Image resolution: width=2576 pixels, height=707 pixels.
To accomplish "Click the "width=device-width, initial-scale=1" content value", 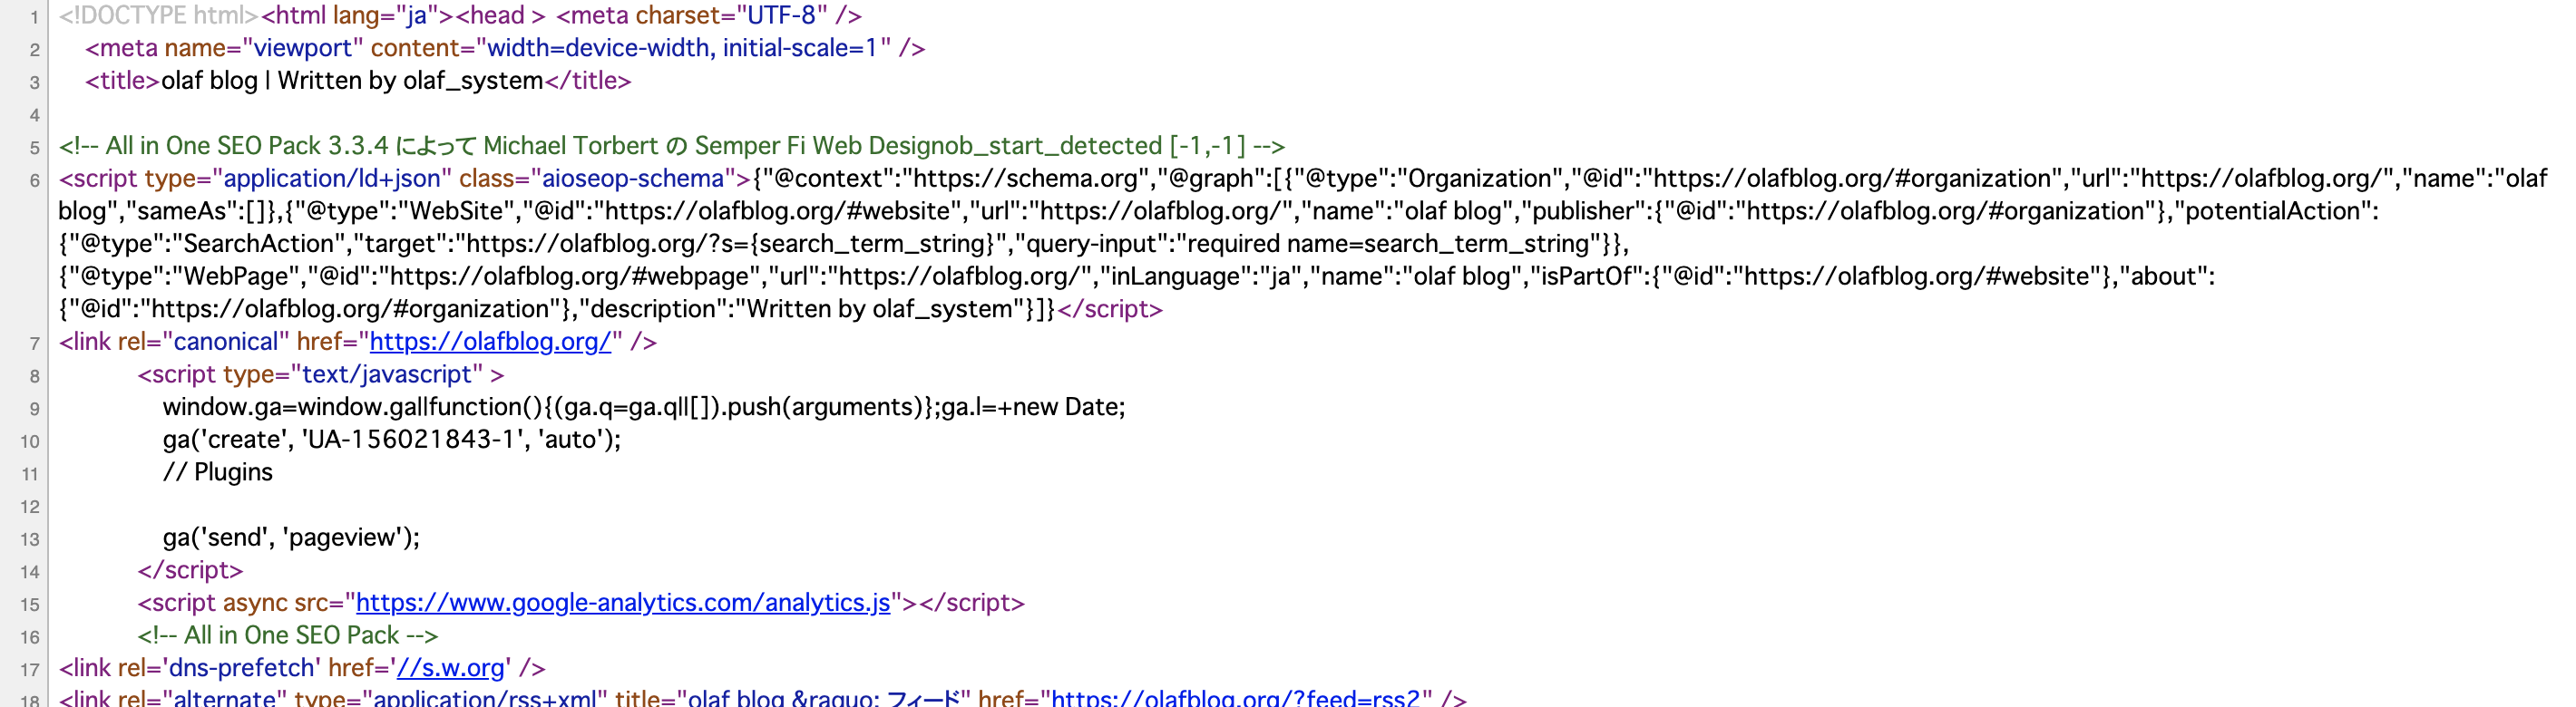I will point(683,48).
